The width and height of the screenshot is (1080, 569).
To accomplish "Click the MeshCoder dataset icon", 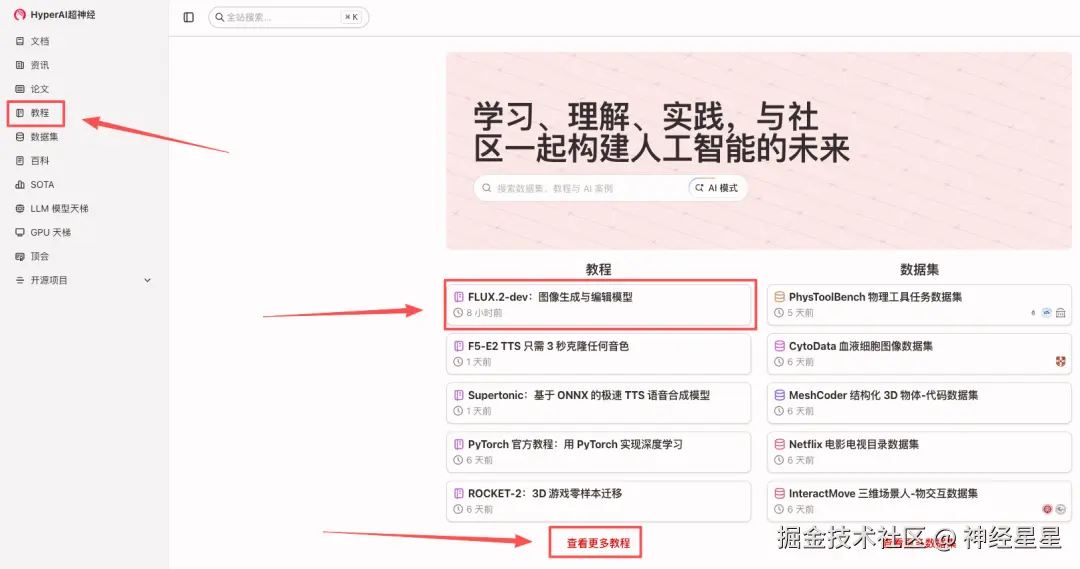I will [x=780, y=395].
